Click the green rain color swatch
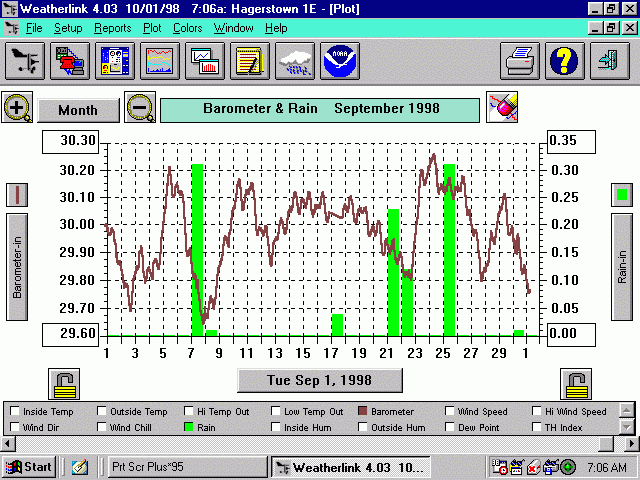The width and height of the screenshot is (640, 480). point(622,195)
